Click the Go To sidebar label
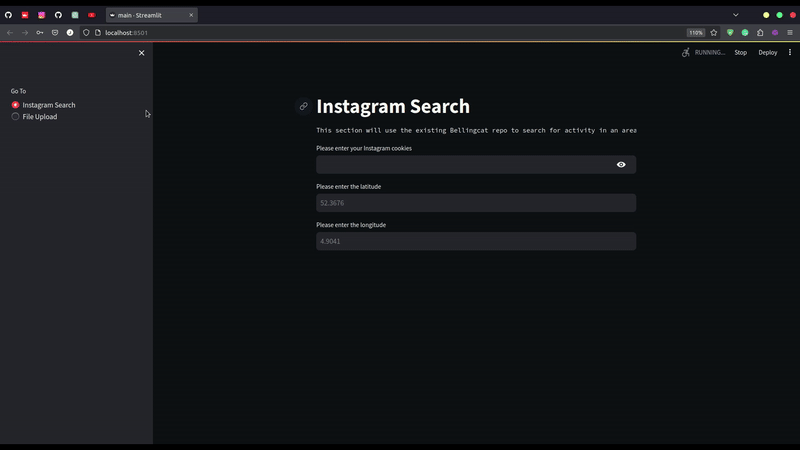 [18, 91]
